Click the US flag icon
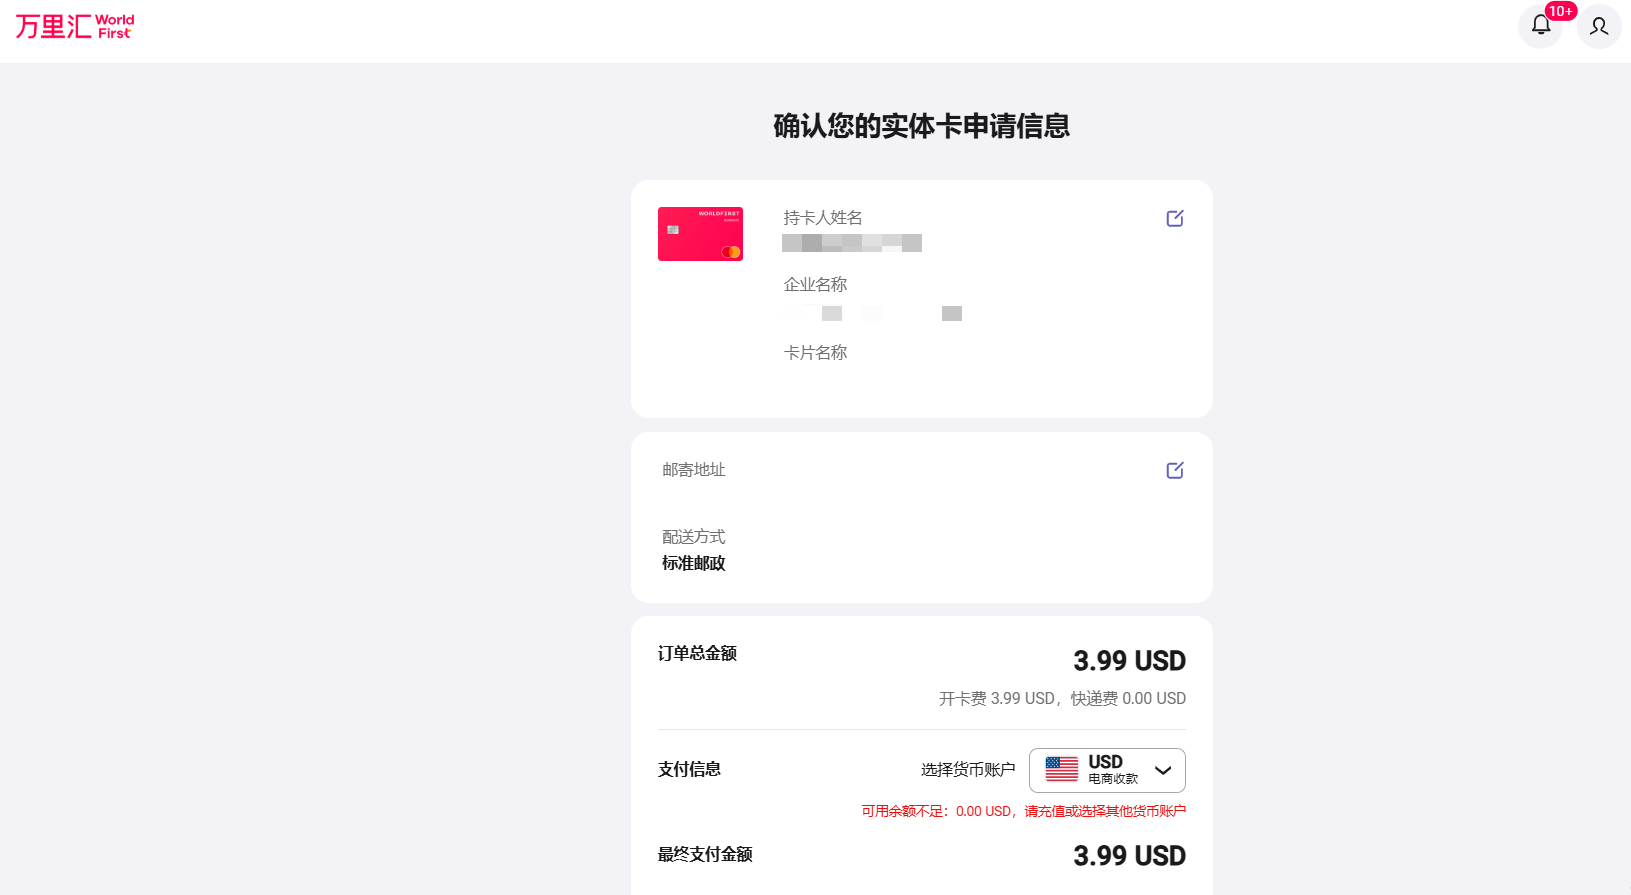This screenshot has height=895, width=1631. 1062,769
